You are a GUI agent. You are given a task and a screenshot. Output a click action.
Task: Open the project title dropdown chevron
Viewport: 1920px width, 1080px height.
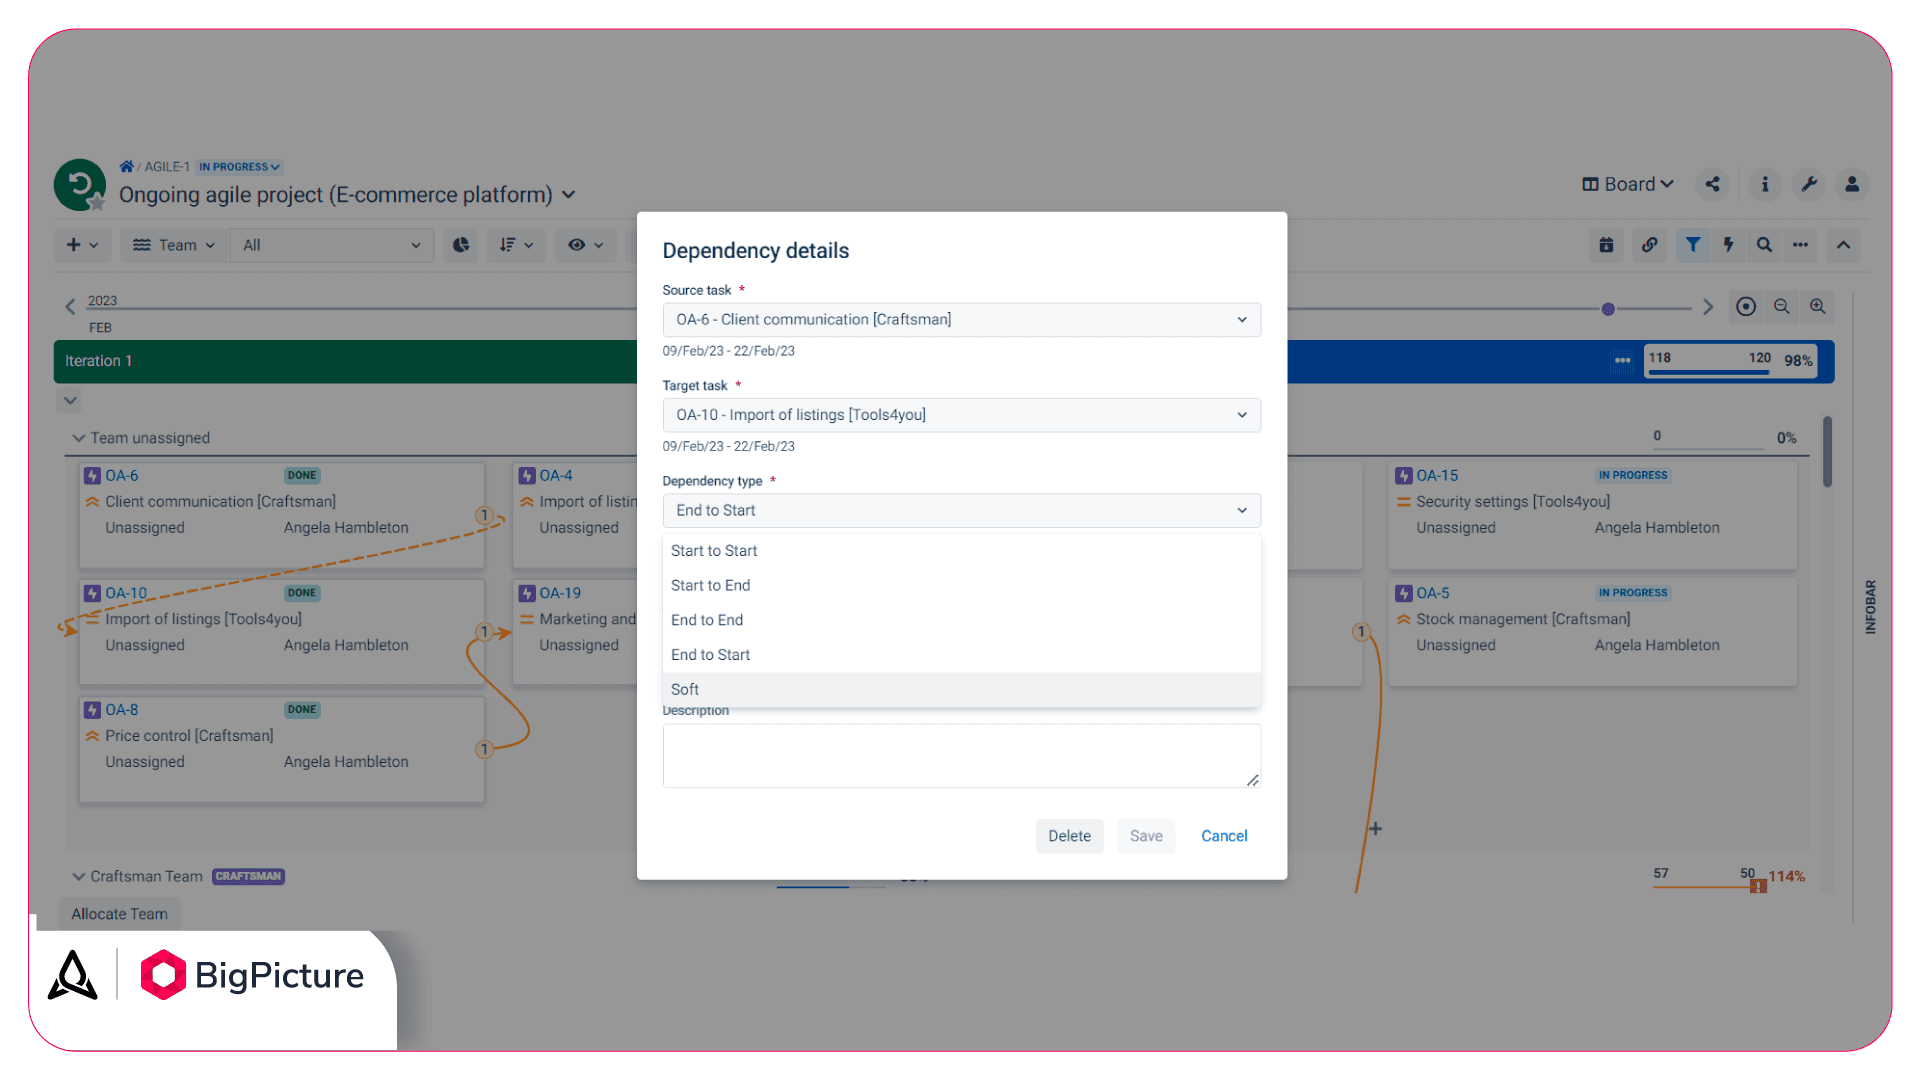coord(568,195)
